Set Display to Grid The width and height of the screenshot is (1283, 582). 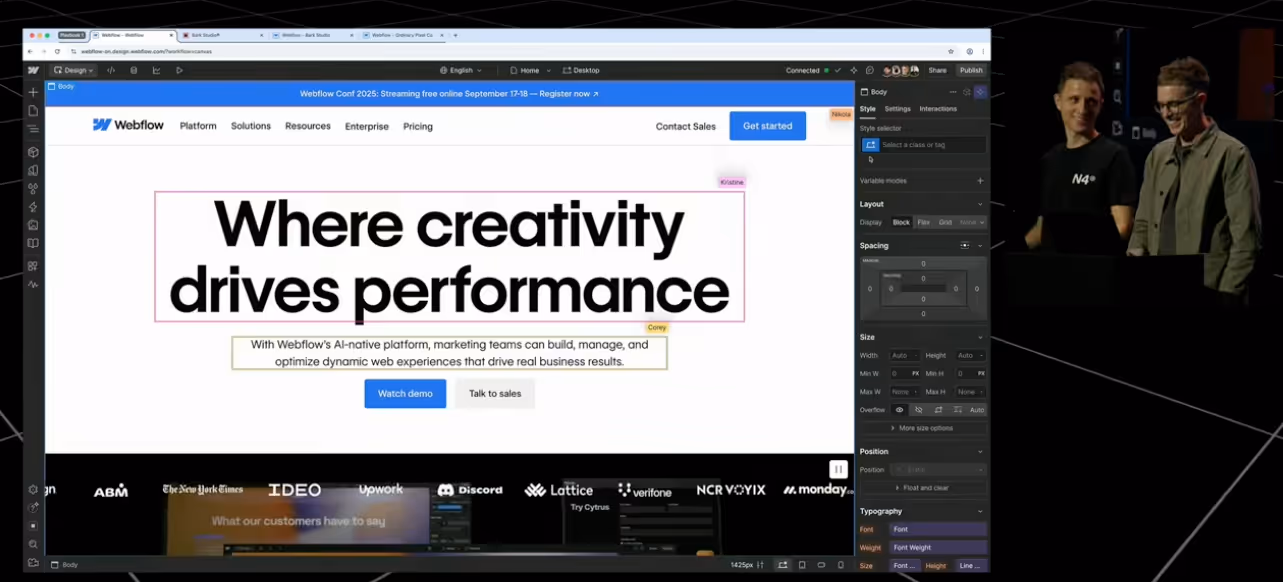945,222
